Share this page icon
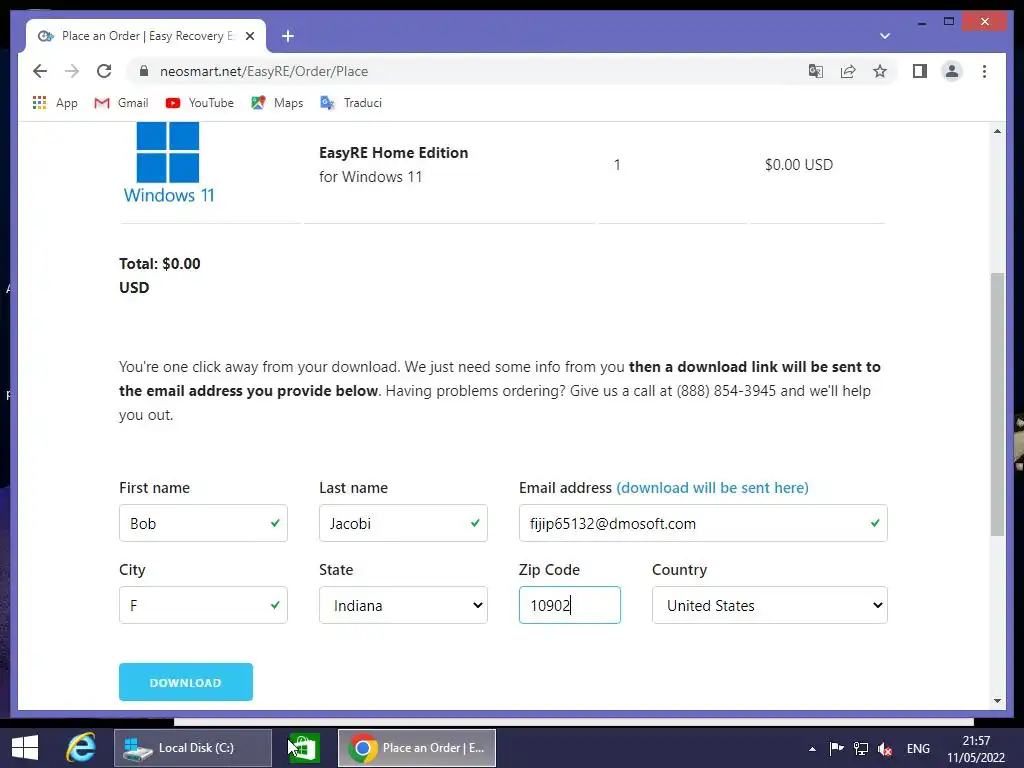This screenshot has height=768, width=1024. tap(848, 71)
